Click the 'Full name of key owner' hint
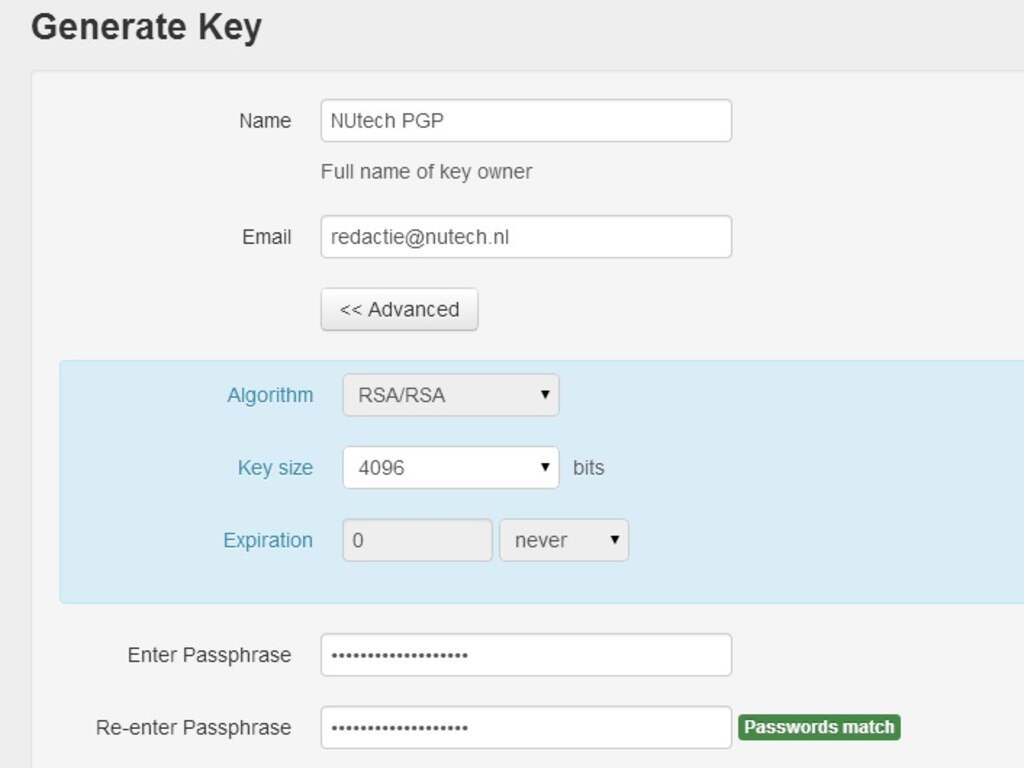 (426, 172)
